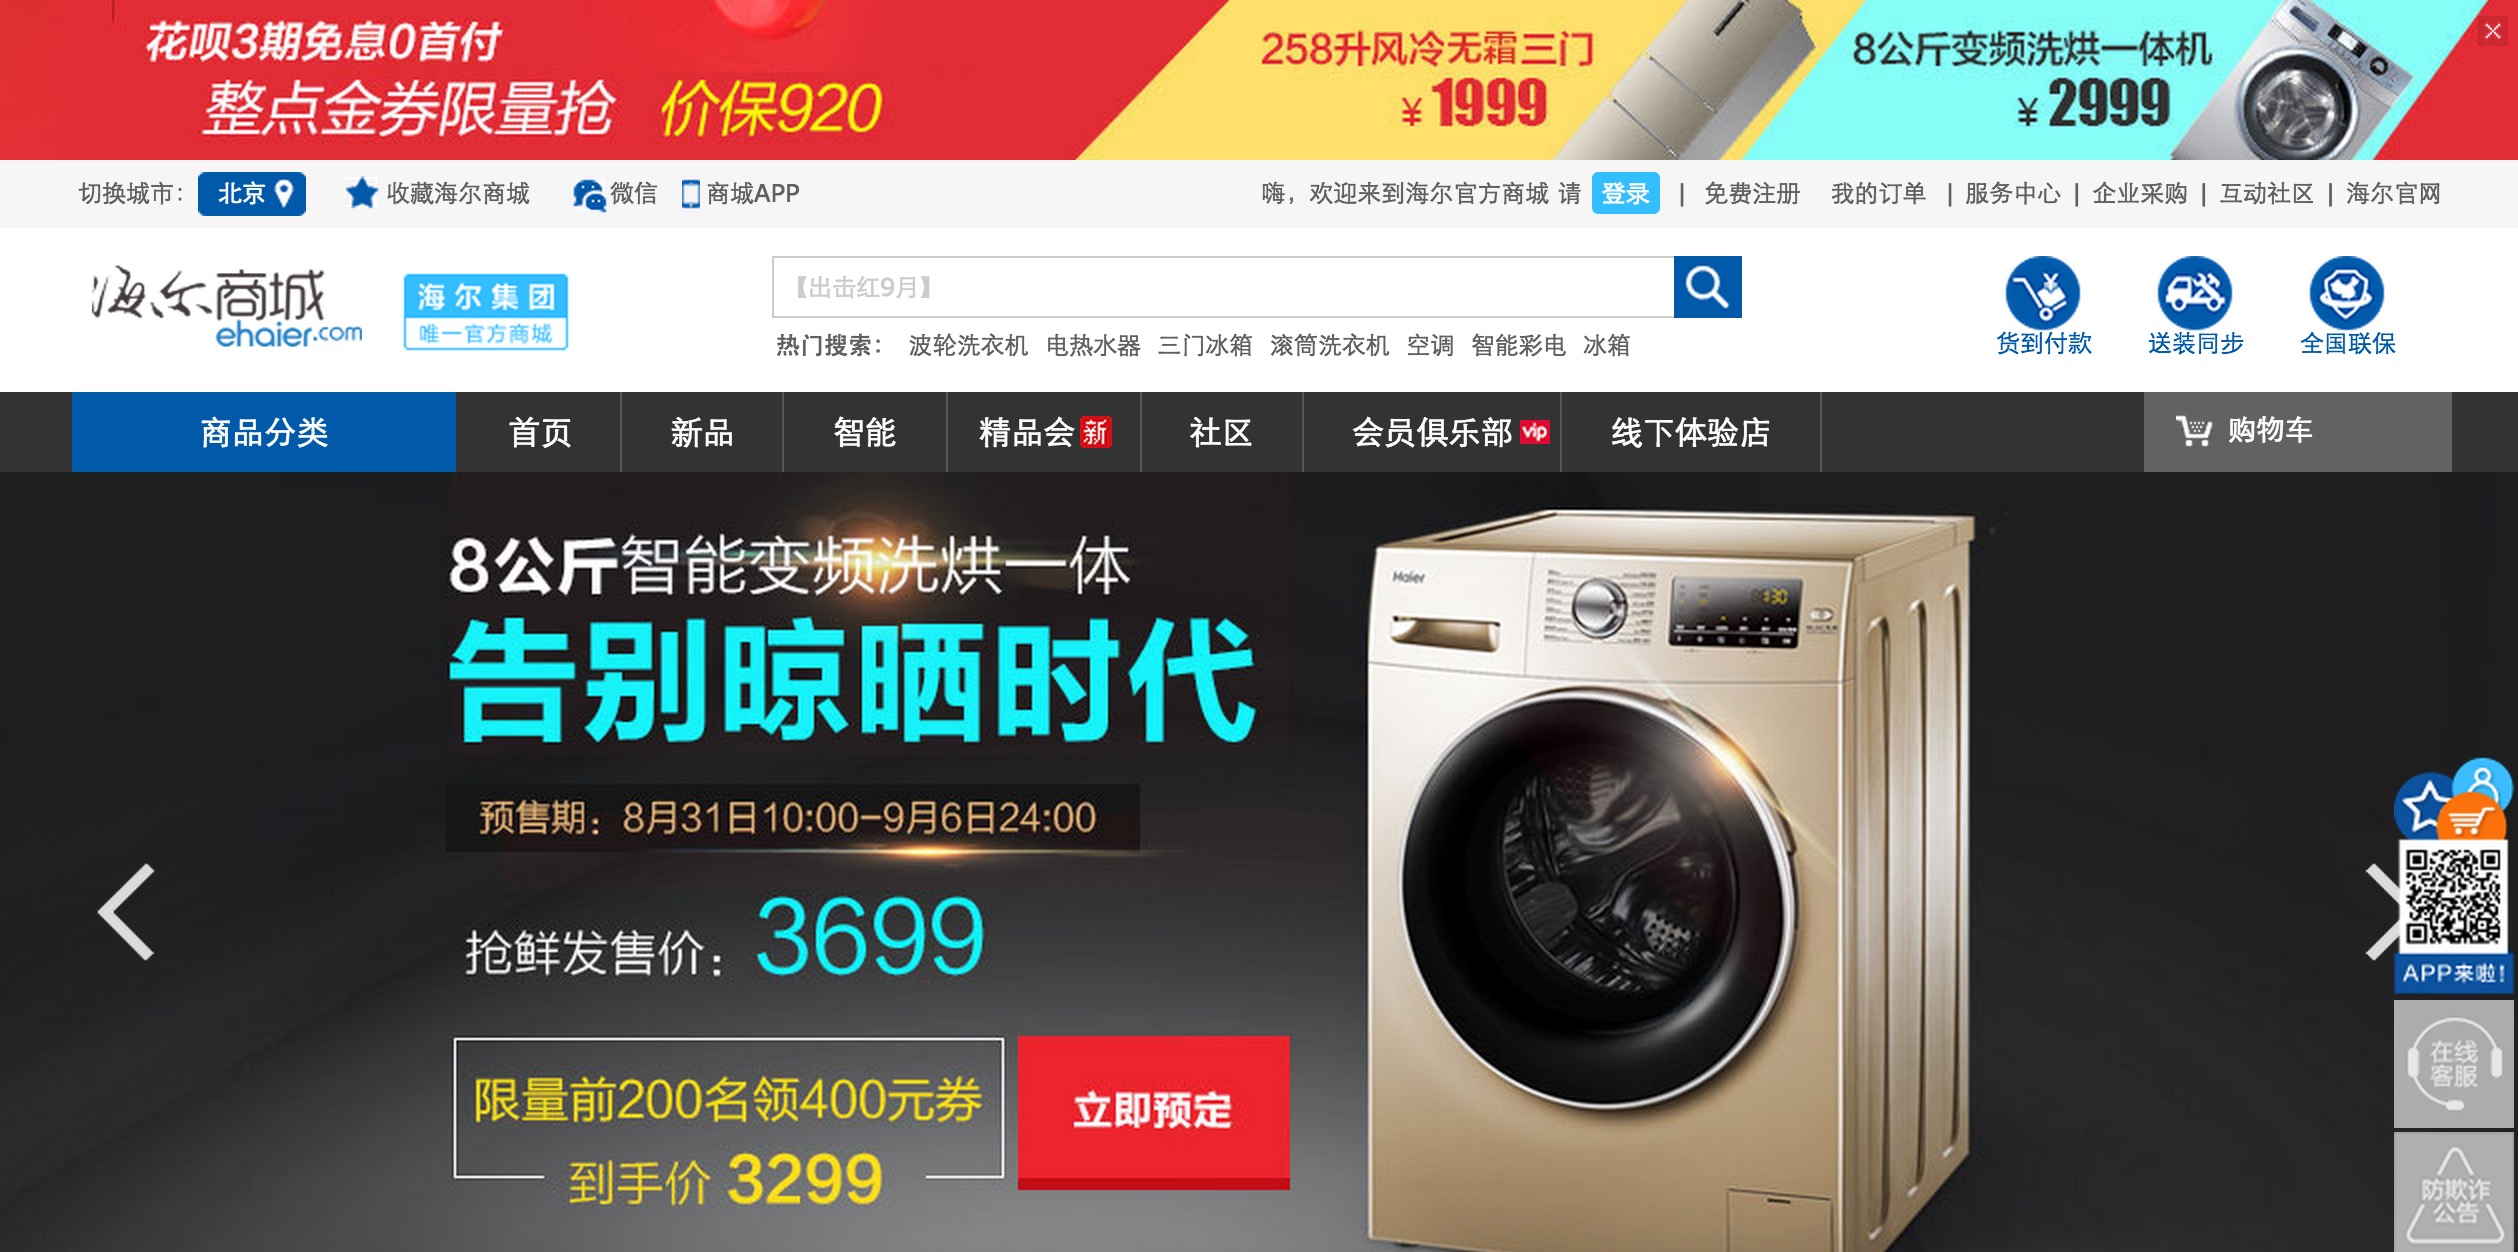Go to the 会员俱乐部 tab

pos(1432,431)
